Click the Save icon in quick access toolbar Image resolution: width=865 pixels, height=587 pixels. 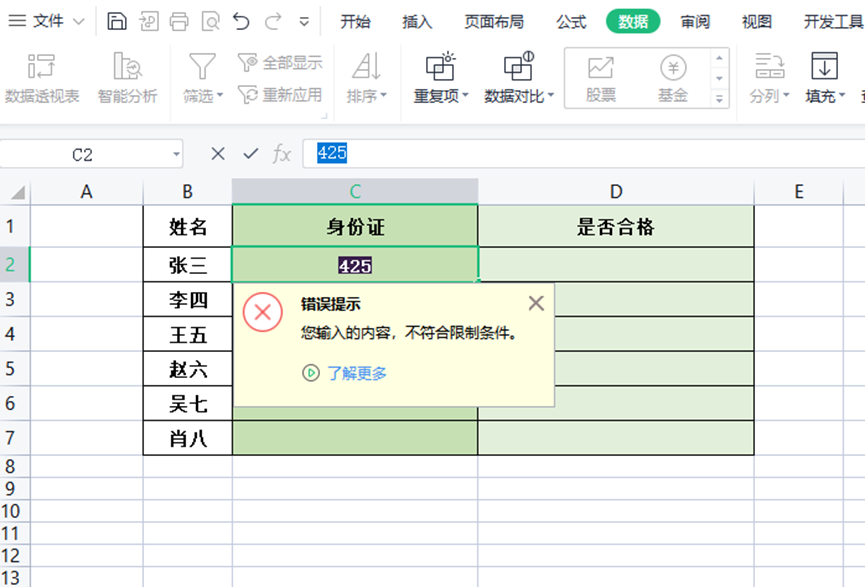(117, 21)
